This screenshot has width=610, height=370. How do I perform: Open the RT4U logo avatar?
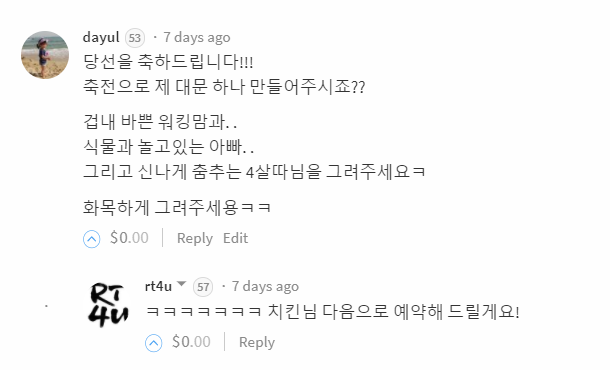click(x=108, y=304)
